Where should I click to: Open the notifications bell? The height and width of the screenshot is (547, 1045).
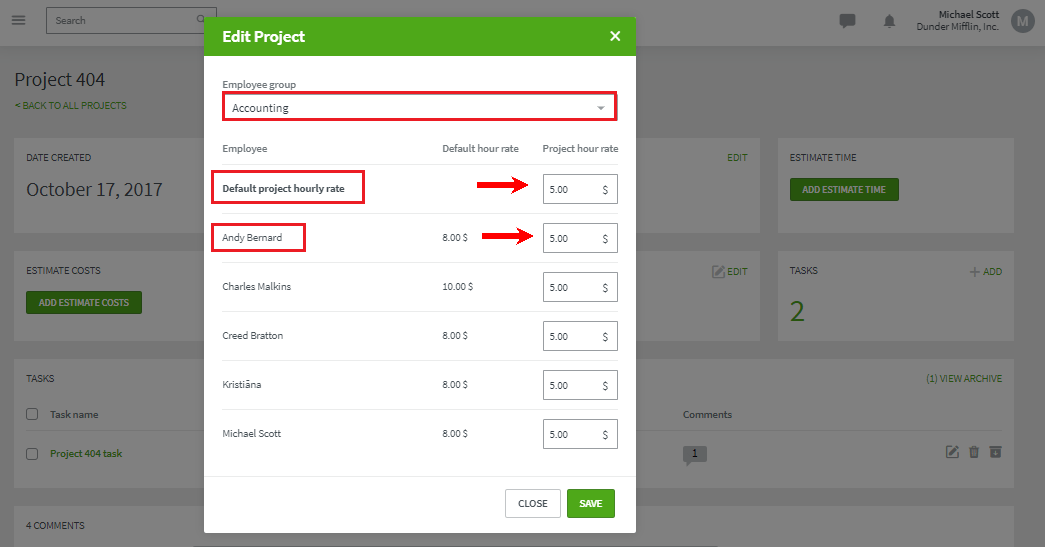point(889,21)
